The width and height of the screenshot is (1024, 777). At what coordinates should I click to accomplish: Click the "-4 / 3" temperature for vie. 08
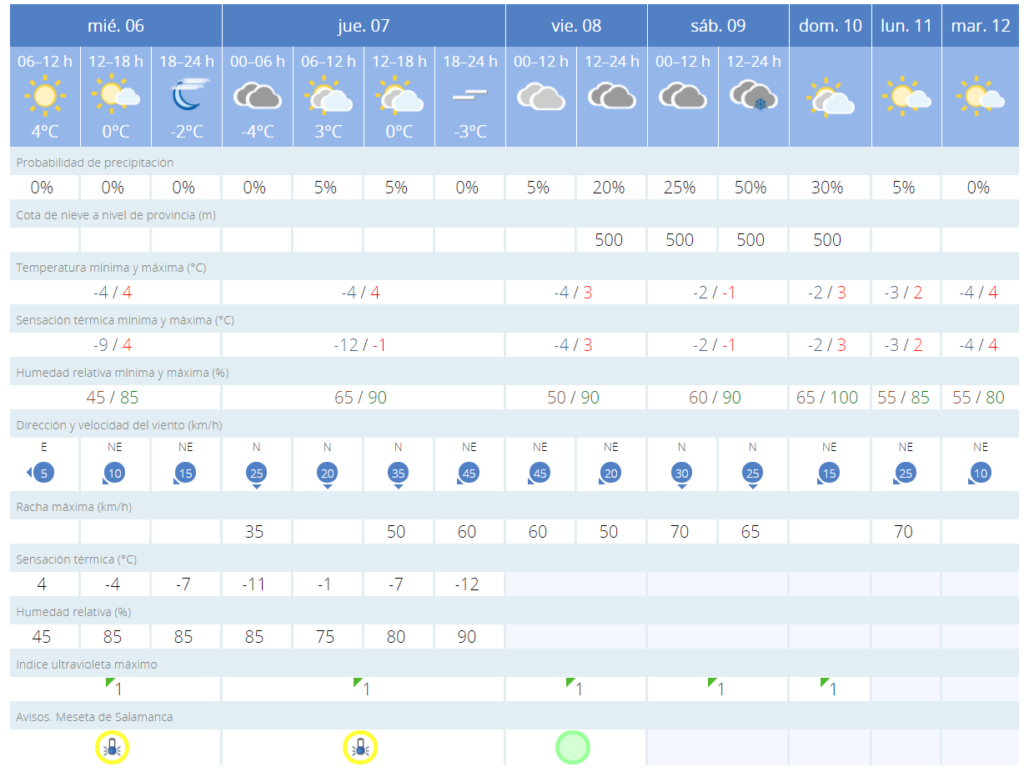point(573,293)
